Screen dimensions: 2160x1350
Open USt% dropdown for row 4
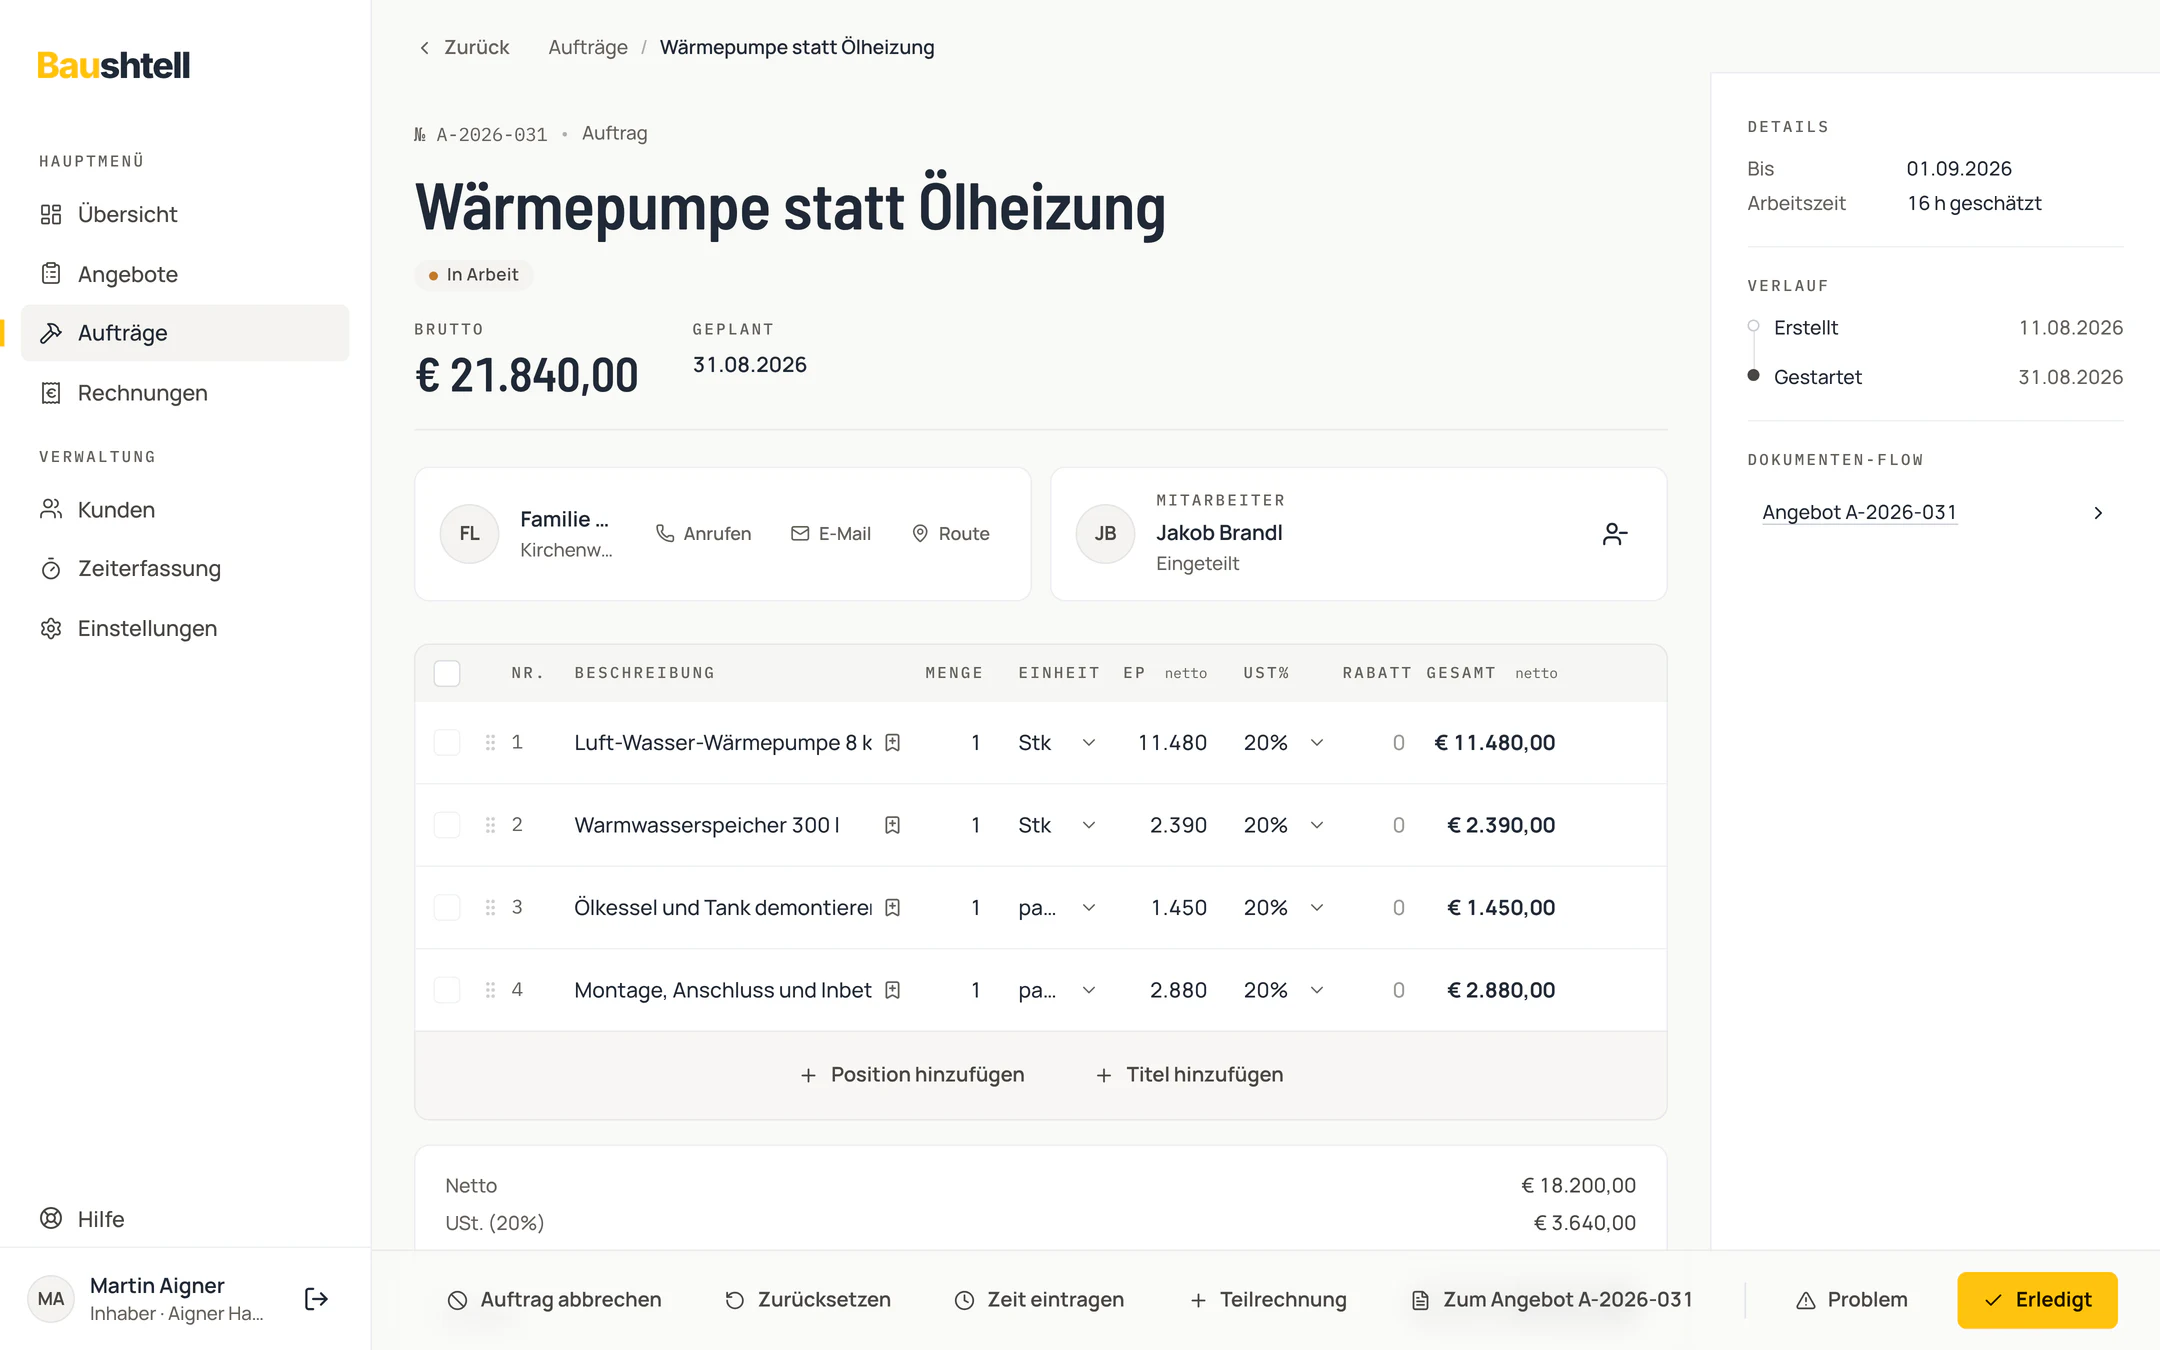pos(1284,990)
